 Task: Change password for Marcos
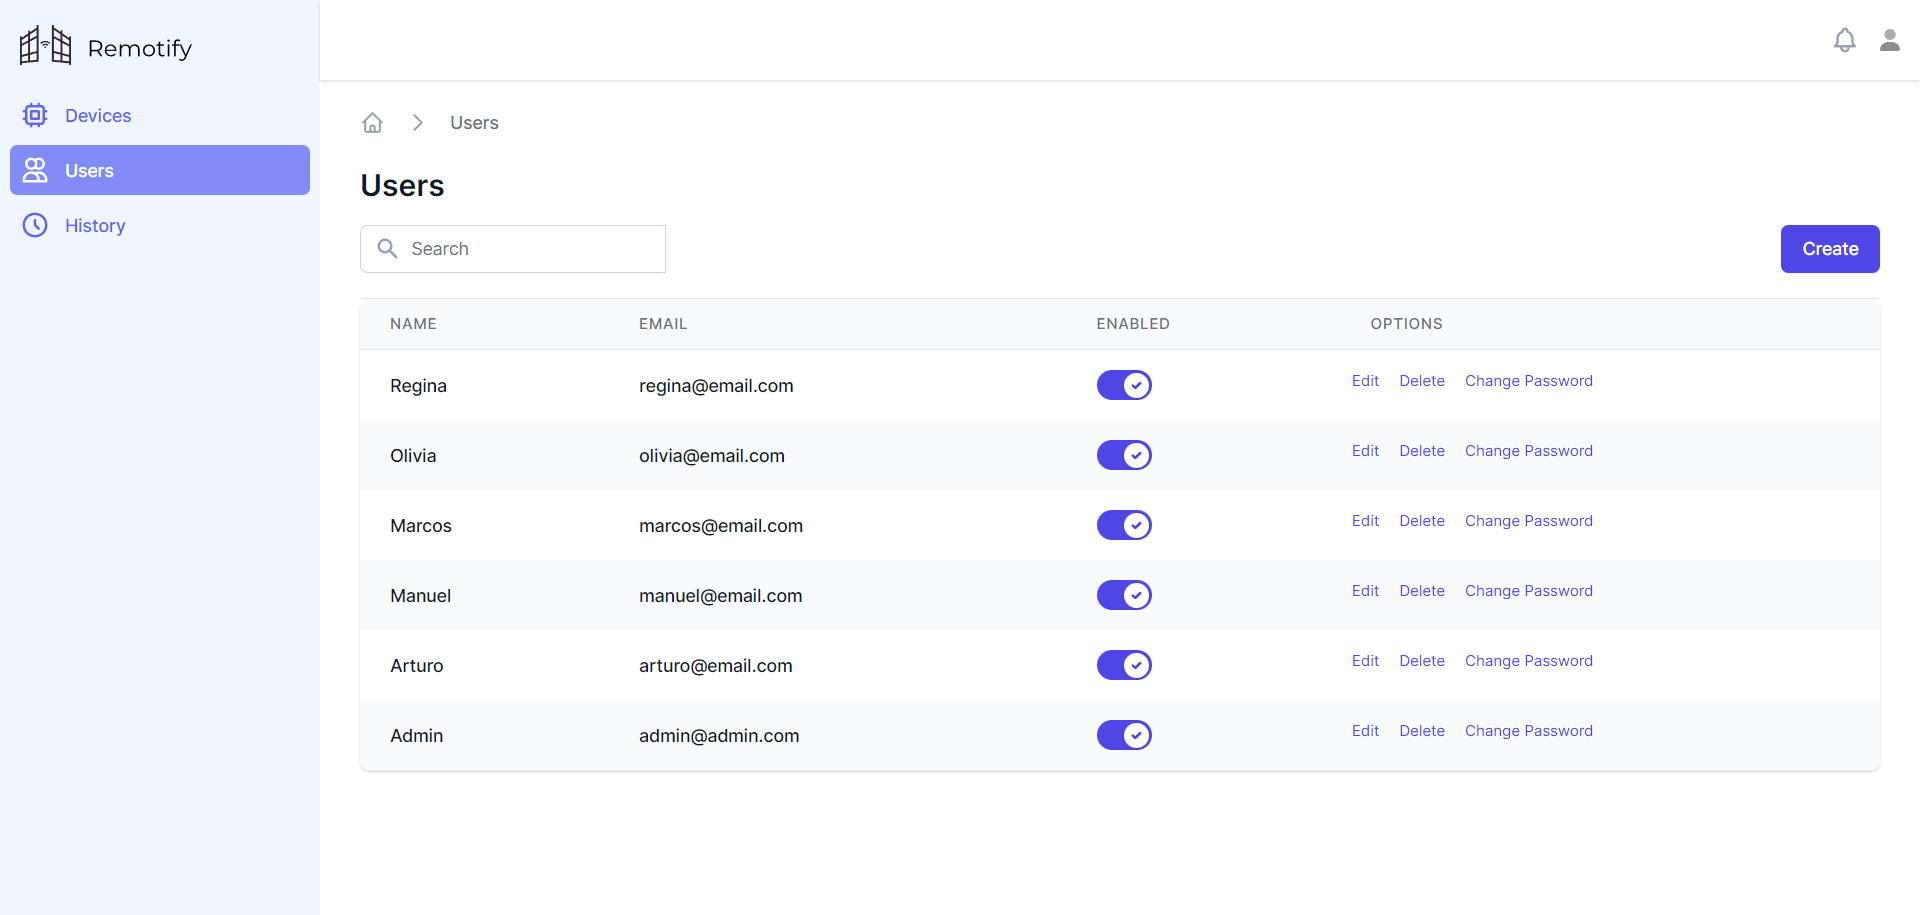tap(1529, 521)
